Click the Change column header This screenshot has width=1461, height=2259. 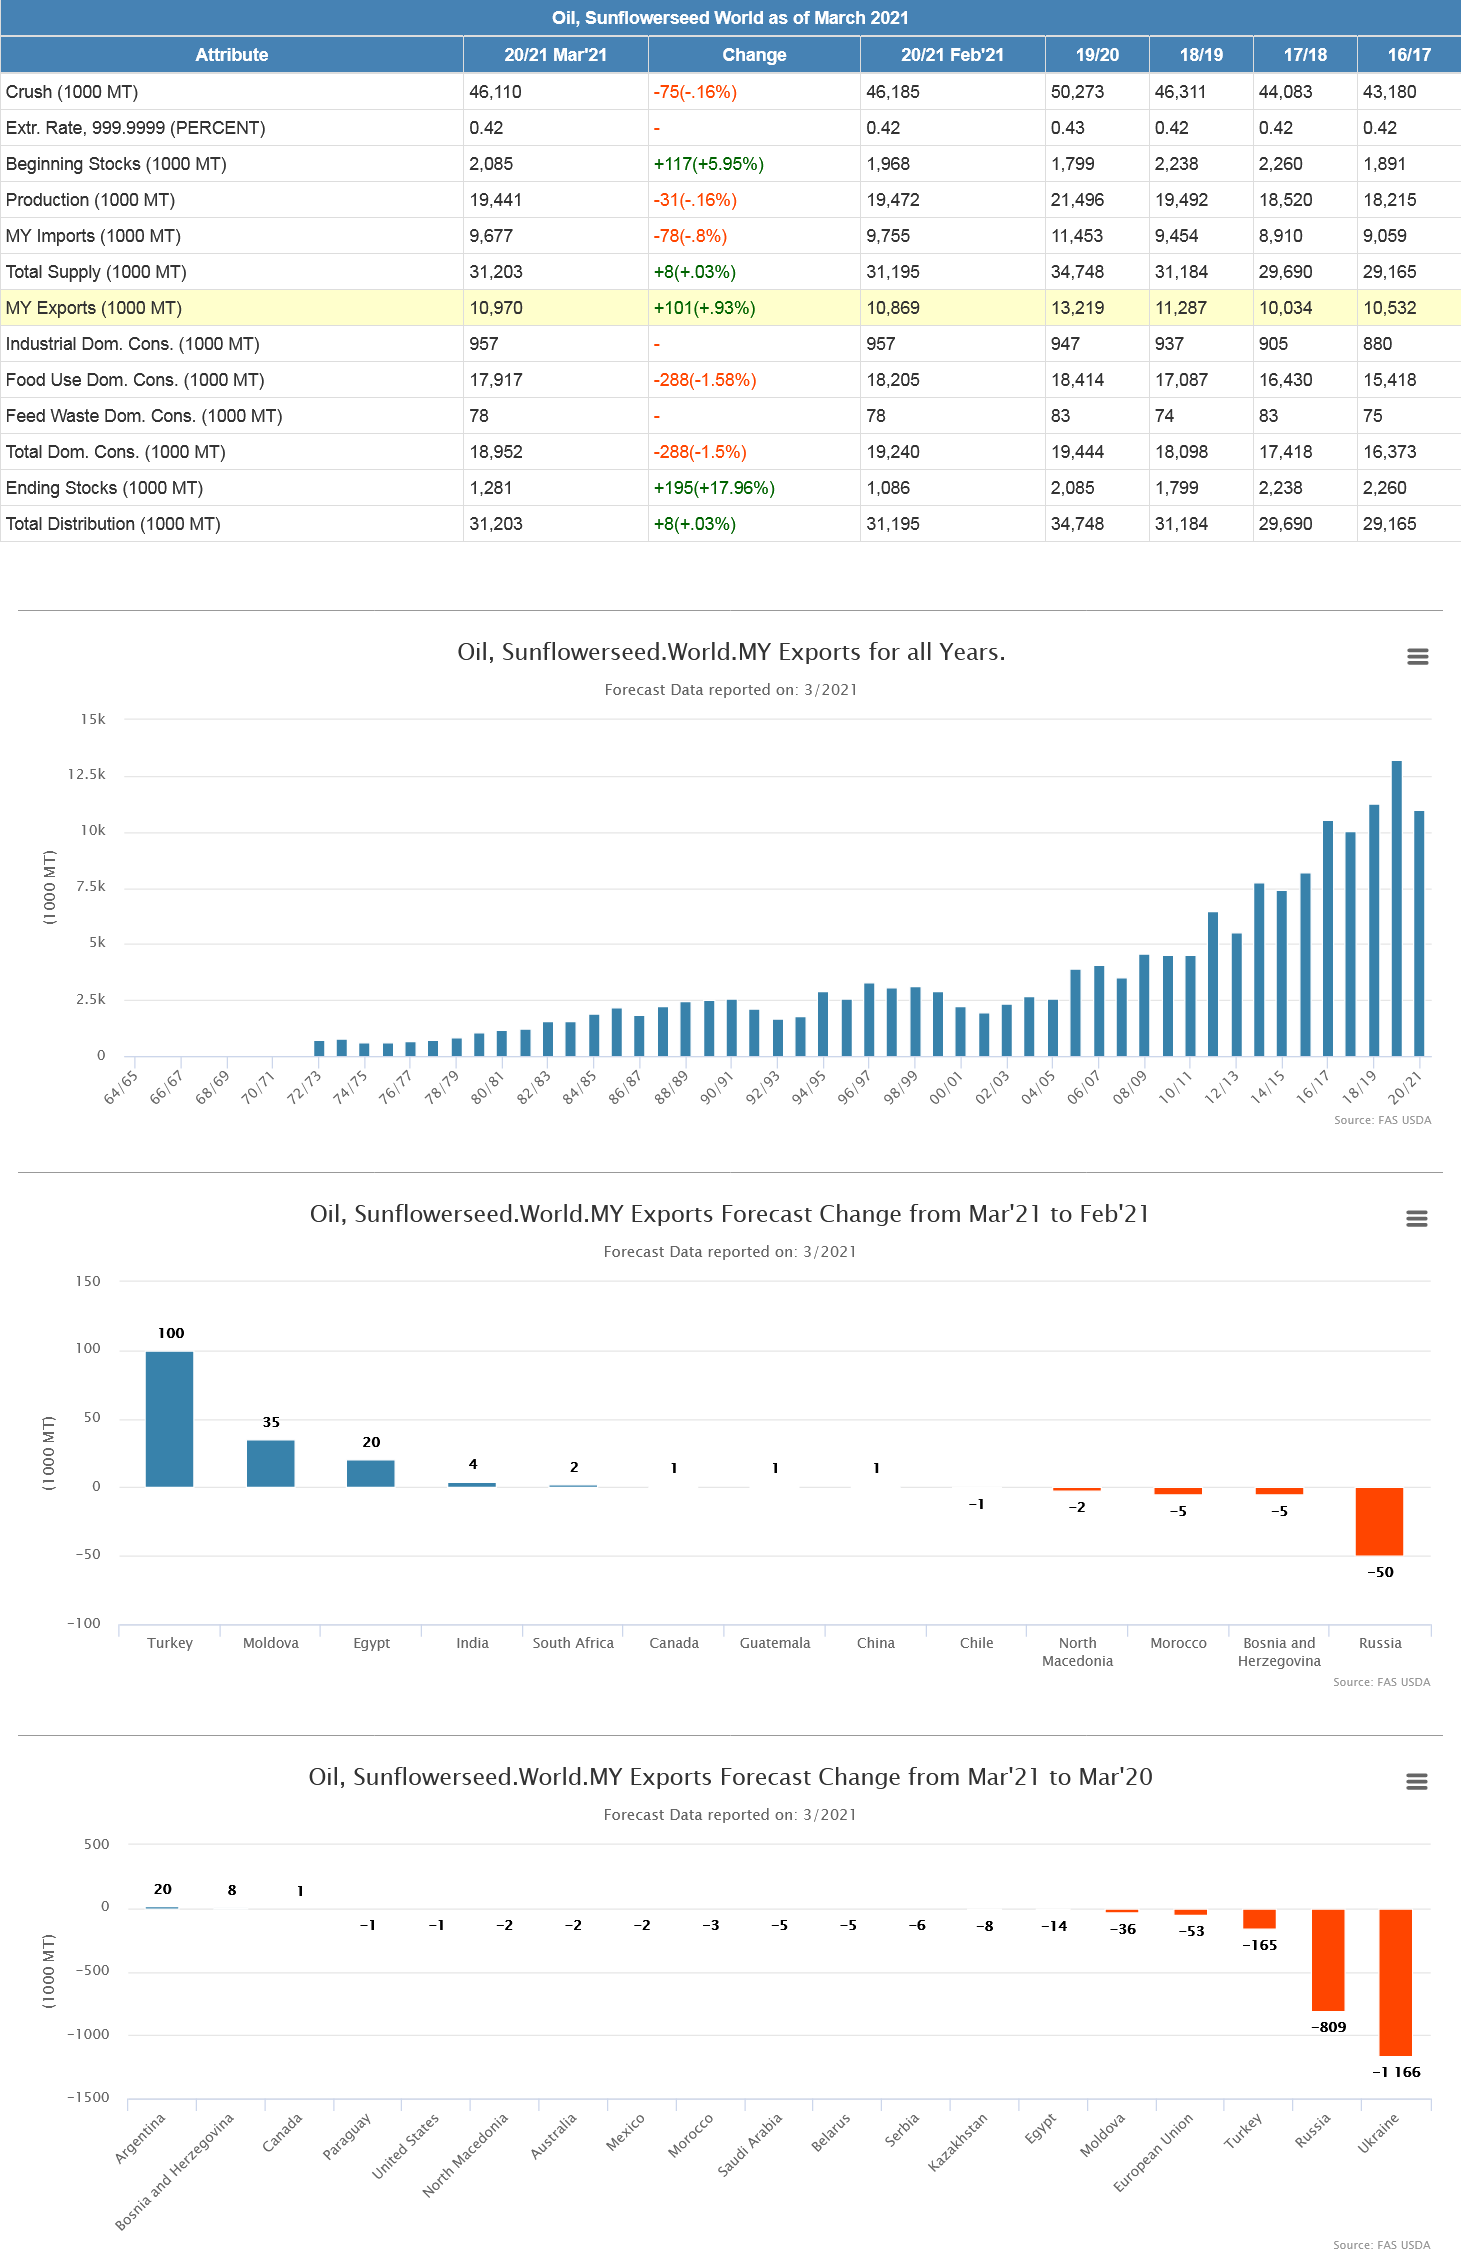754,55
